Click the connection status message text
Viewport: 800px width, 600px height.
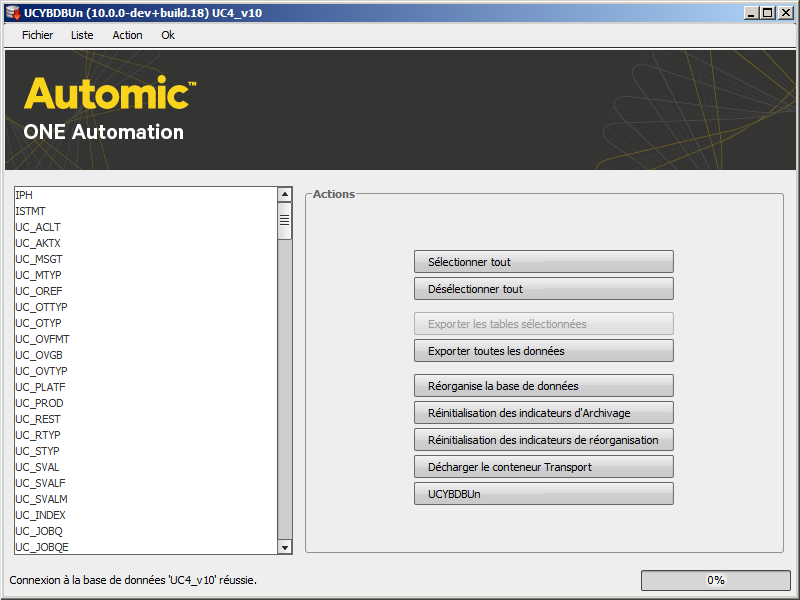[x=133, y=580]
